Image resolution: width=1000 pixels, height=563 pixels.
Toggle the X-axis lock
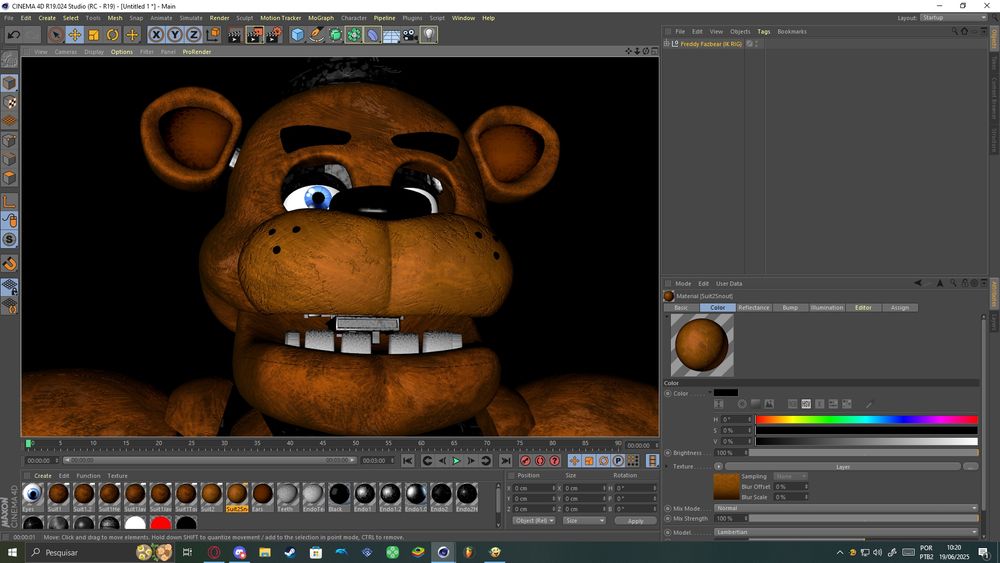(155, 35)
